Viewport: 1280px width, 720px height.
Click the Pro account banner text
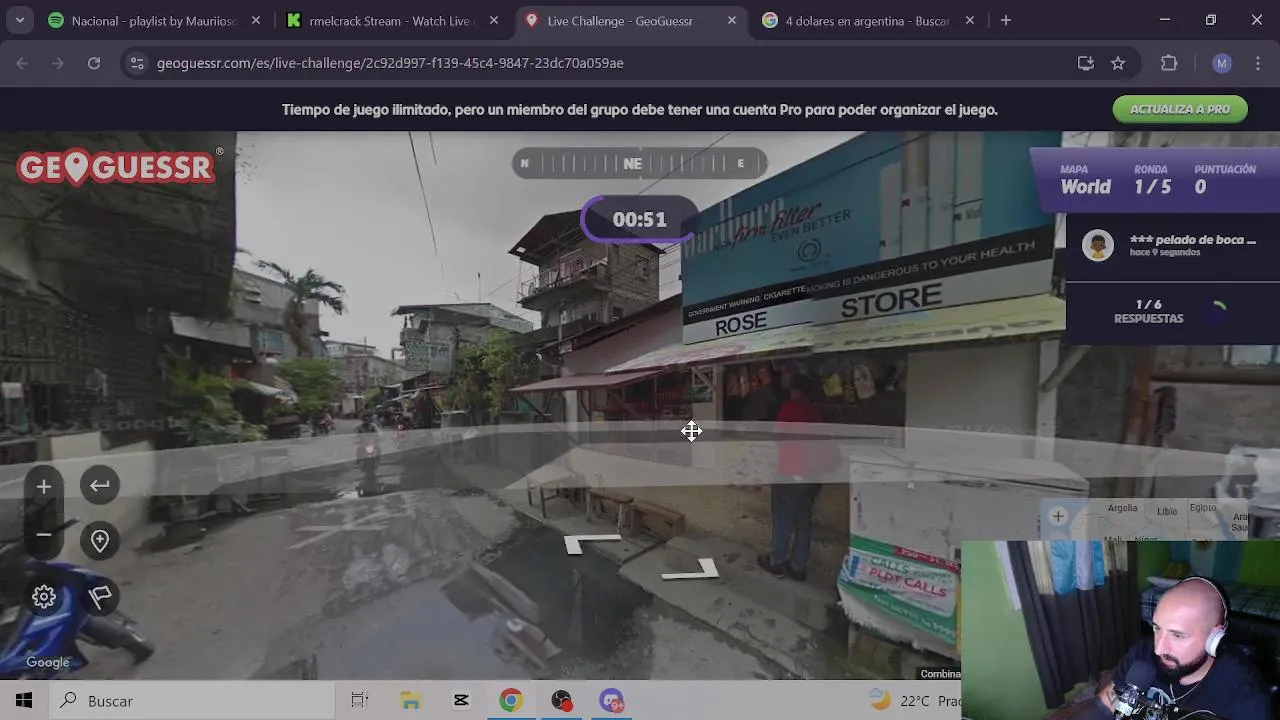[640, 110]
